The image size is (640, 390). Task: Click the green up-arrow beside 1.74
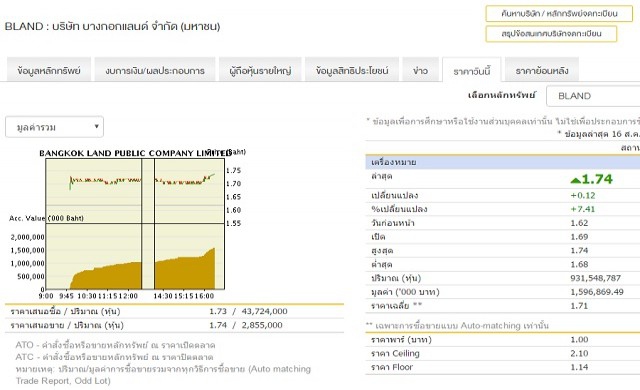(575, 180)
